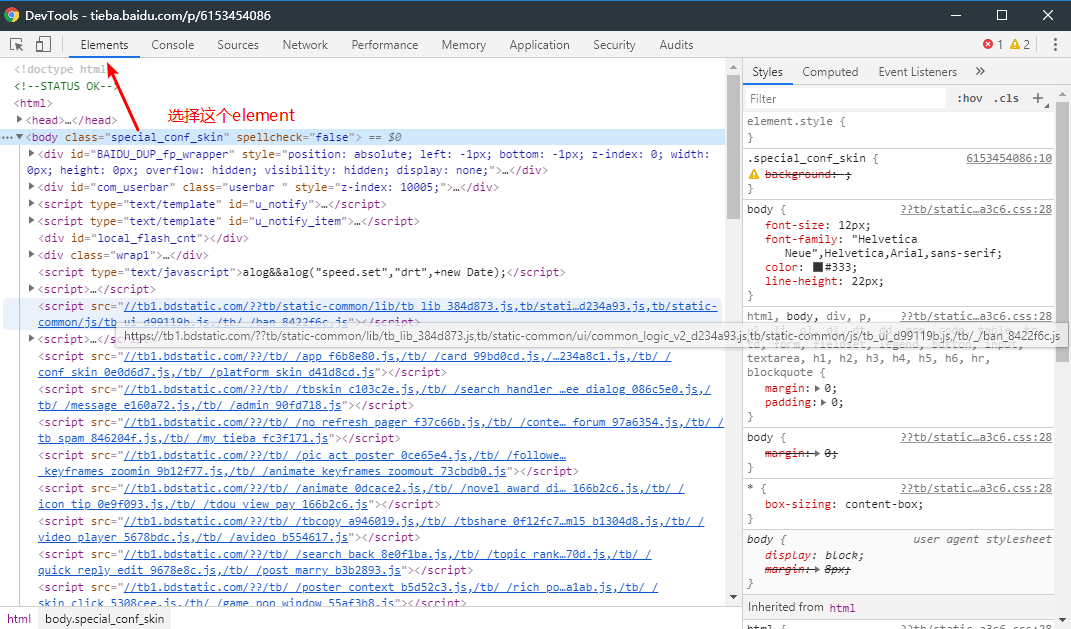Open source link 6153454086:10

(x=1009, y=158)
